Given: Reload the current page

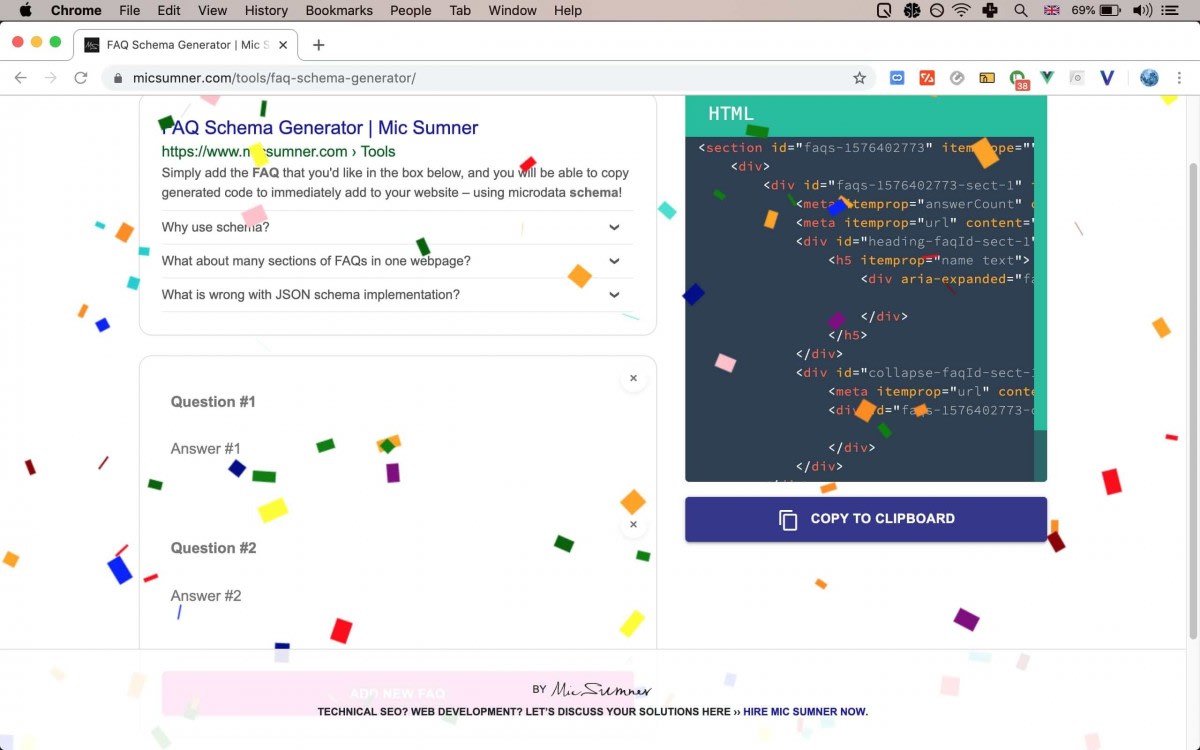Looking at the screenshot, I should (x=81, y=78).
